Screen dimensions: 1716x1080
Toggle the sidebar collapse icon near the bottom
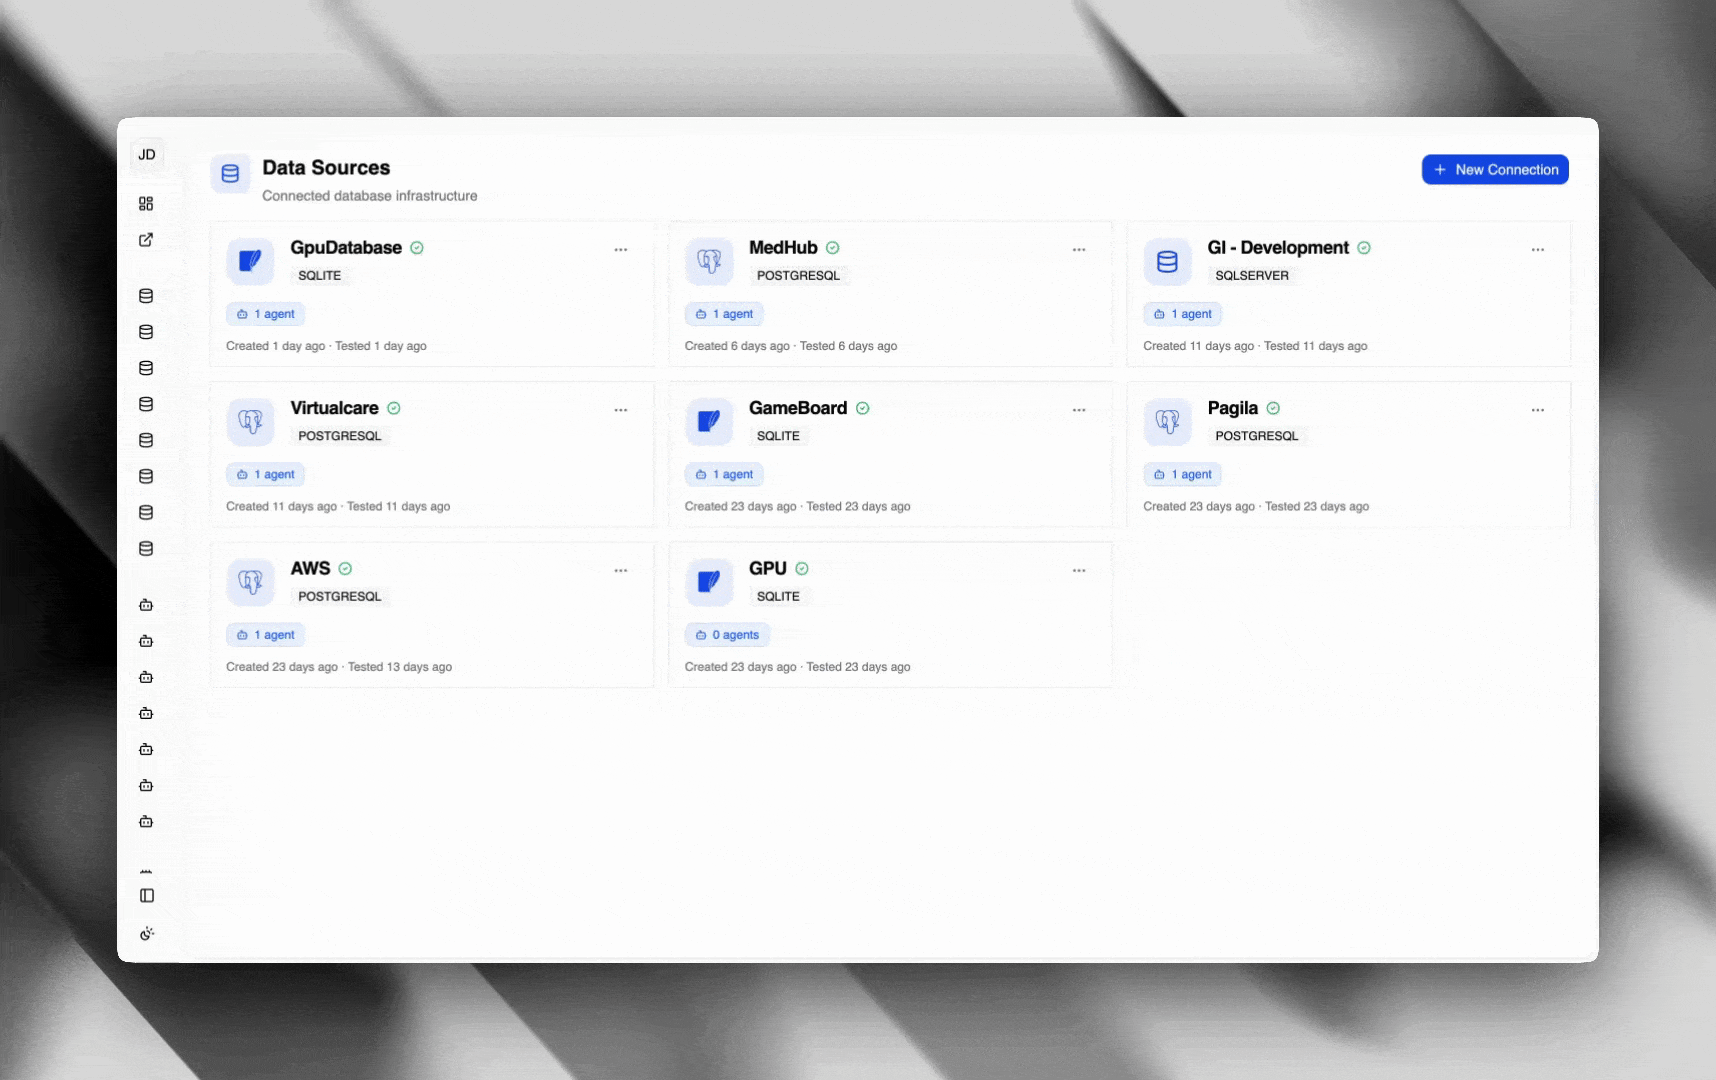coord(147,895)
